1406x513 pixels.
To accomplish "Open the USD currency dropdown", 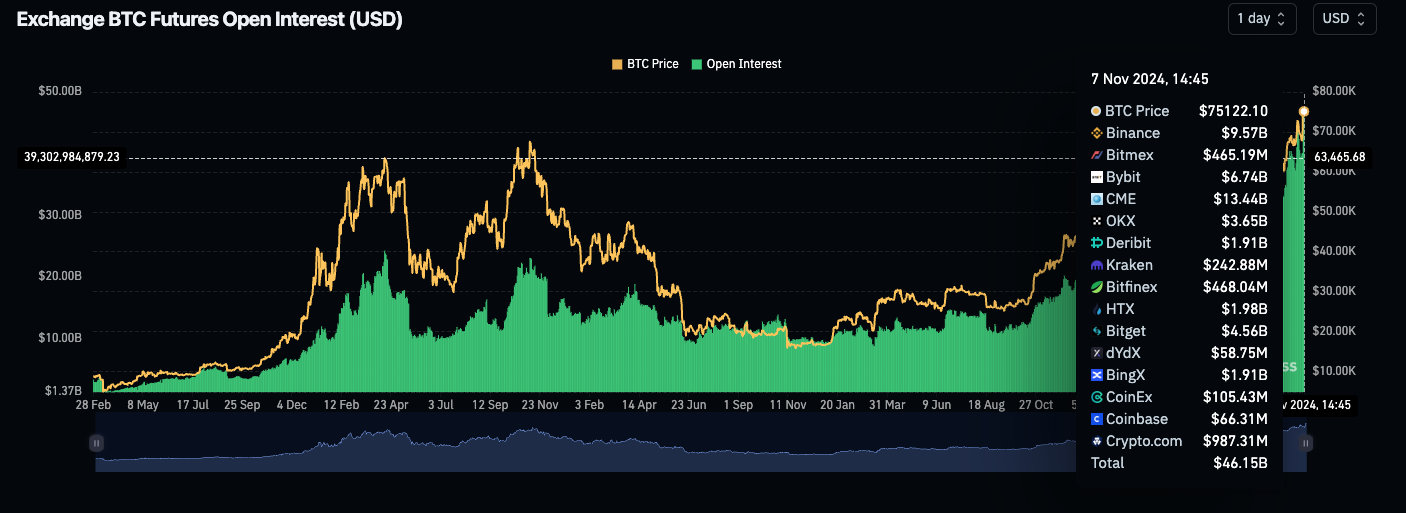I will click(x=1344, y=18).
